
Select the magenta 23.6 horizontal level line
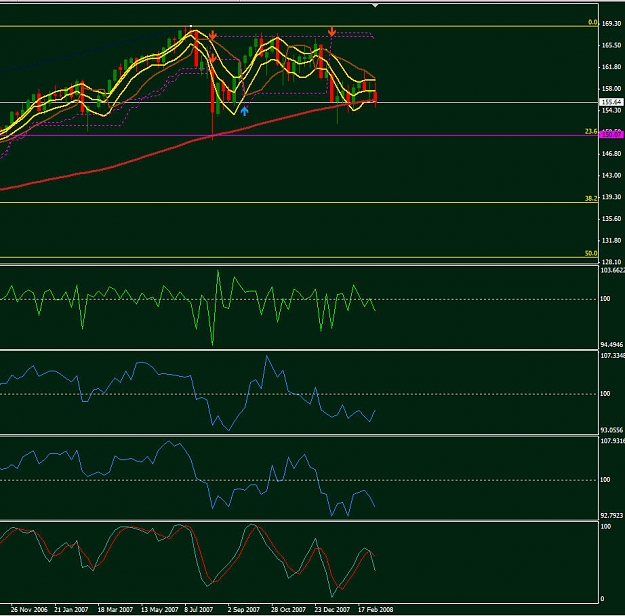tap(299, 135)
